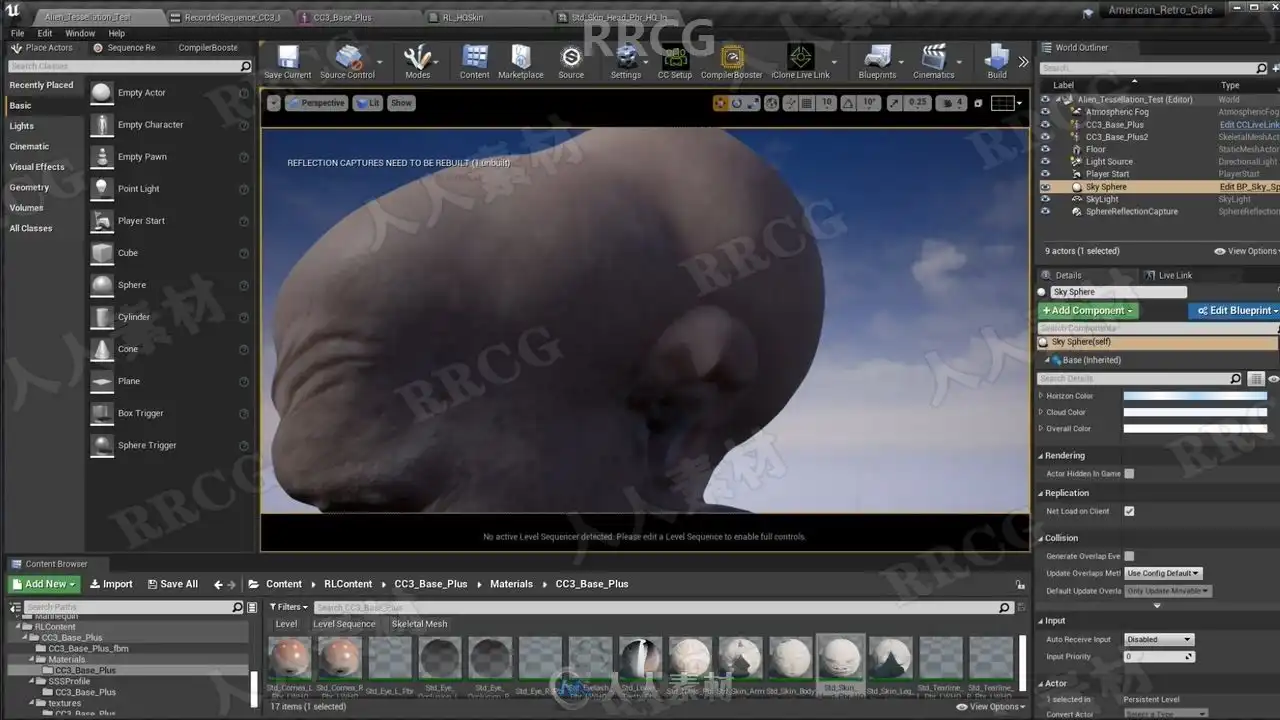The height and width of the screenshot is (720, 1280).
Task: Open the Update Overlaps Method dropdown
Action: pyautogui.click(x=1163, y=573)
